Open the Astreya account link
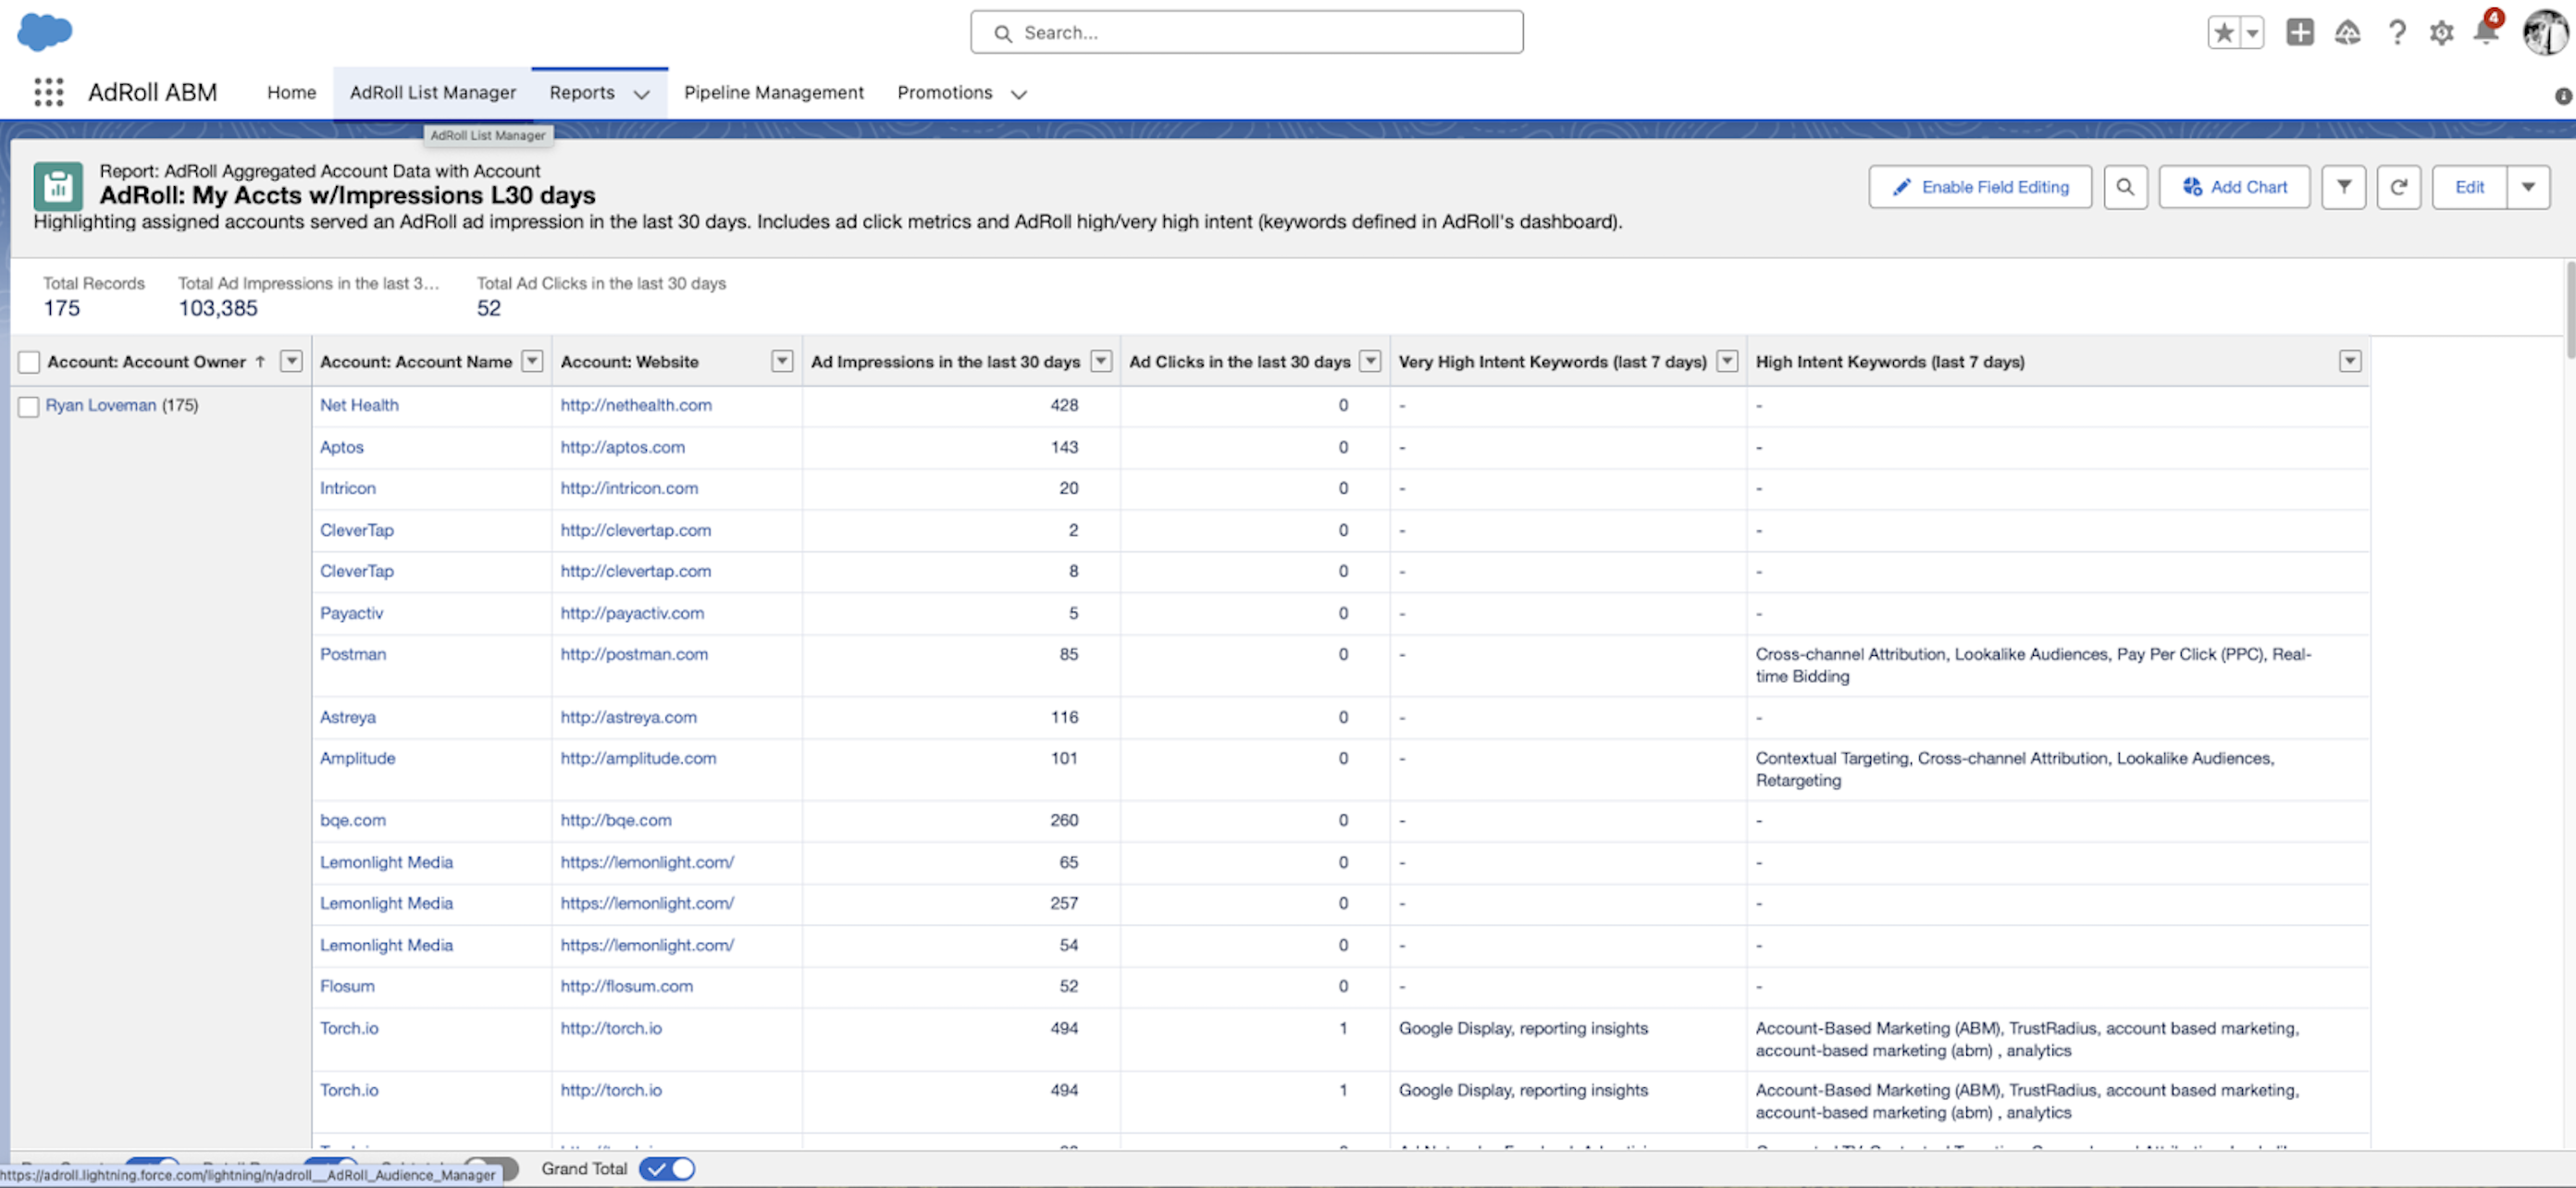This screenshot has width=2576, height=1188. tap(348, 717)
